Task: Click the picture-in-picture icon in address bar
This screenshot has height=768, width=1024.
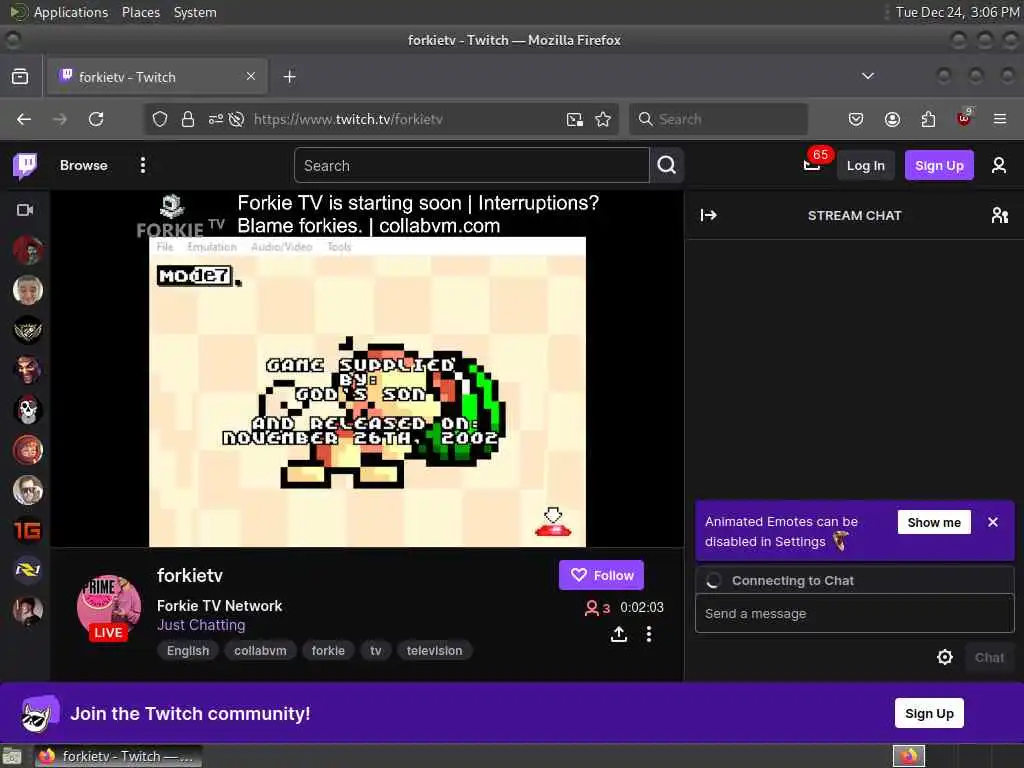Action: pos(575,119)
